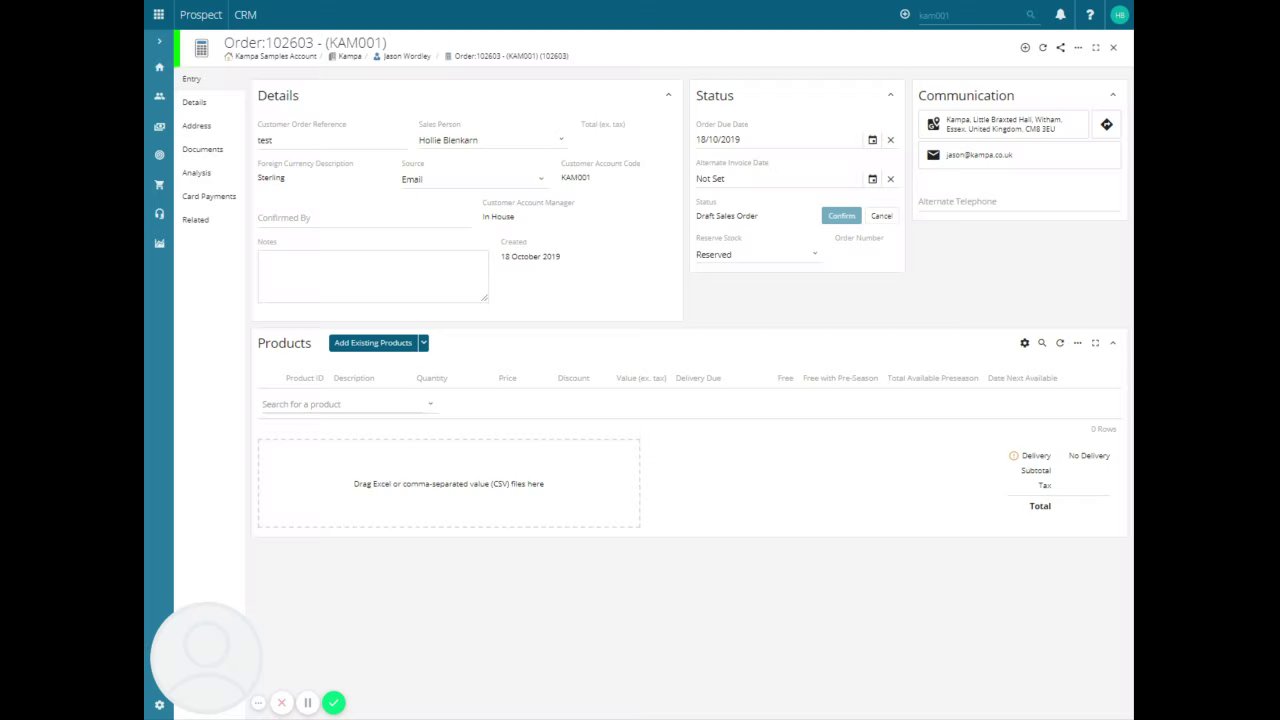This screenshot has height=720, width=1280.
Task: Select the Documents tab
Action: [x=203, y=149]
